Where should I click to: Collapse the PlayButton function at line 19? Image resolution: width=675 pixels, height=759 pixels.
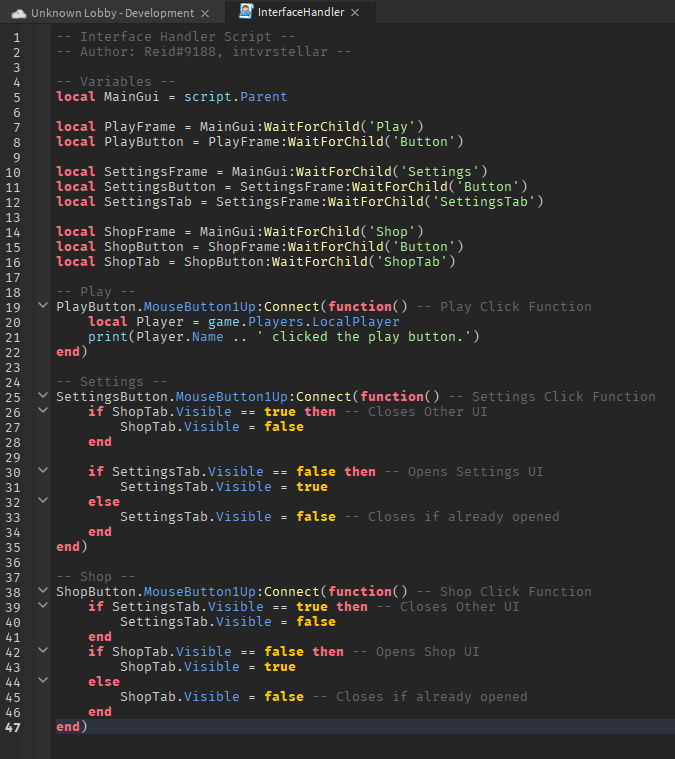pos(43,305)
